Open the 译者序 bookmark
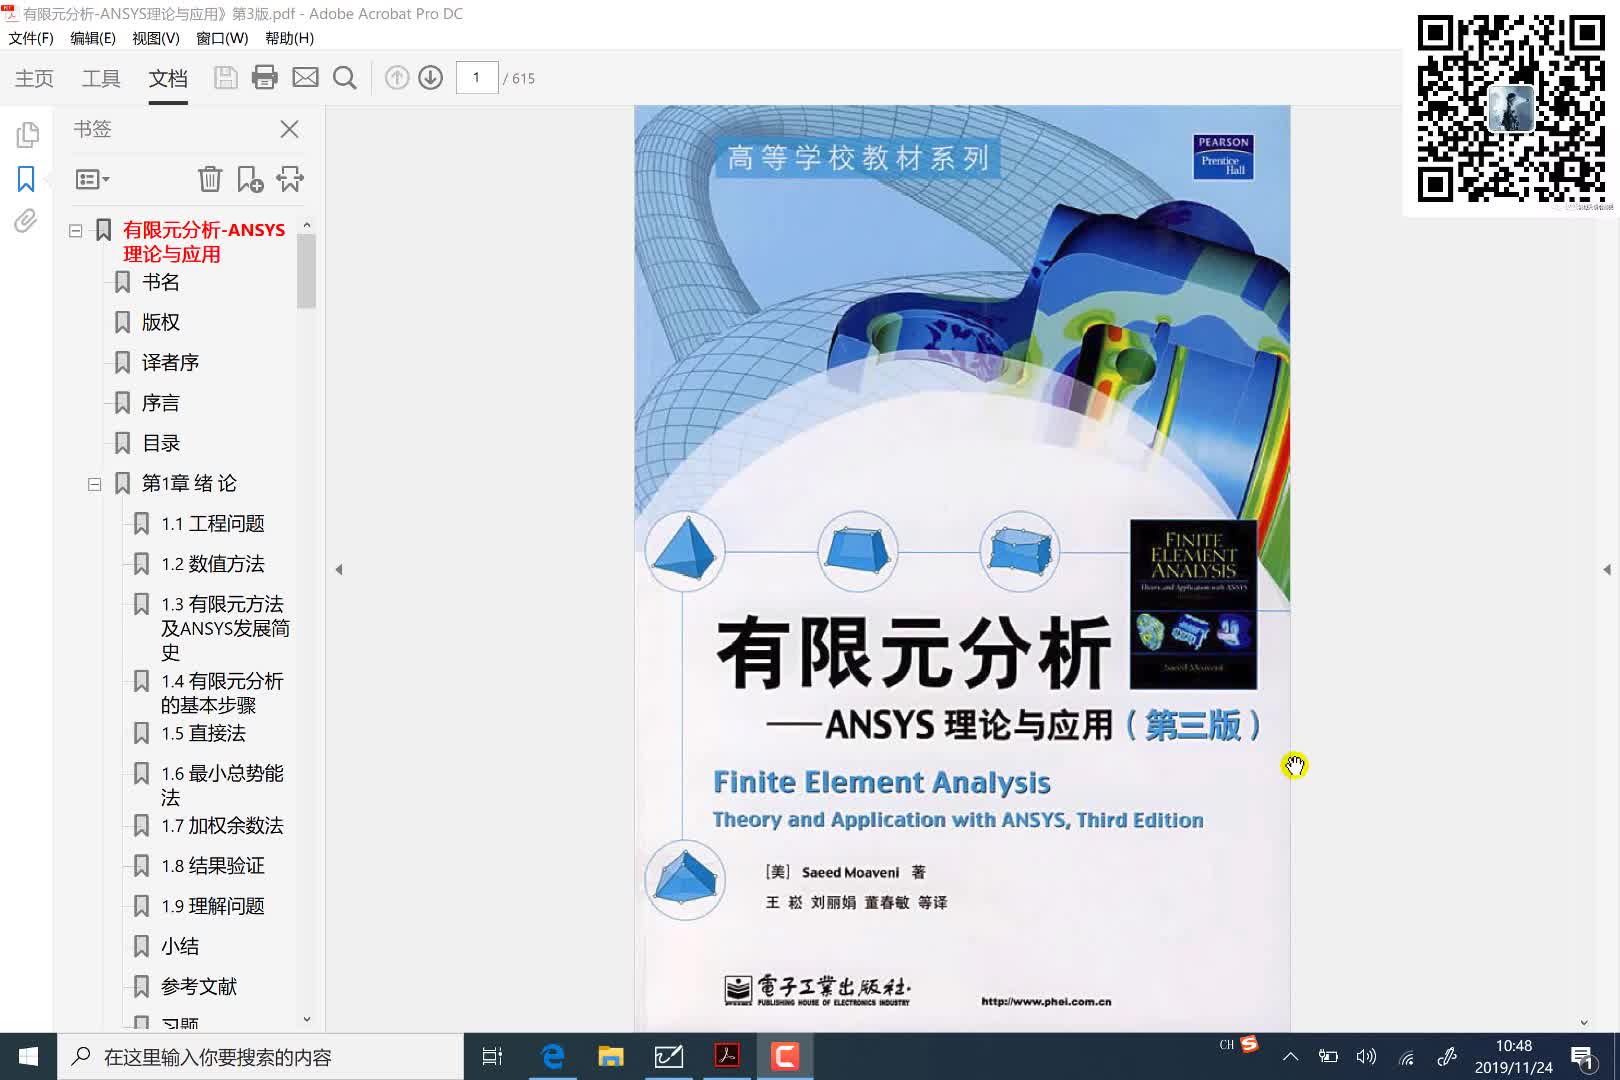 click(x=170, y=362)
